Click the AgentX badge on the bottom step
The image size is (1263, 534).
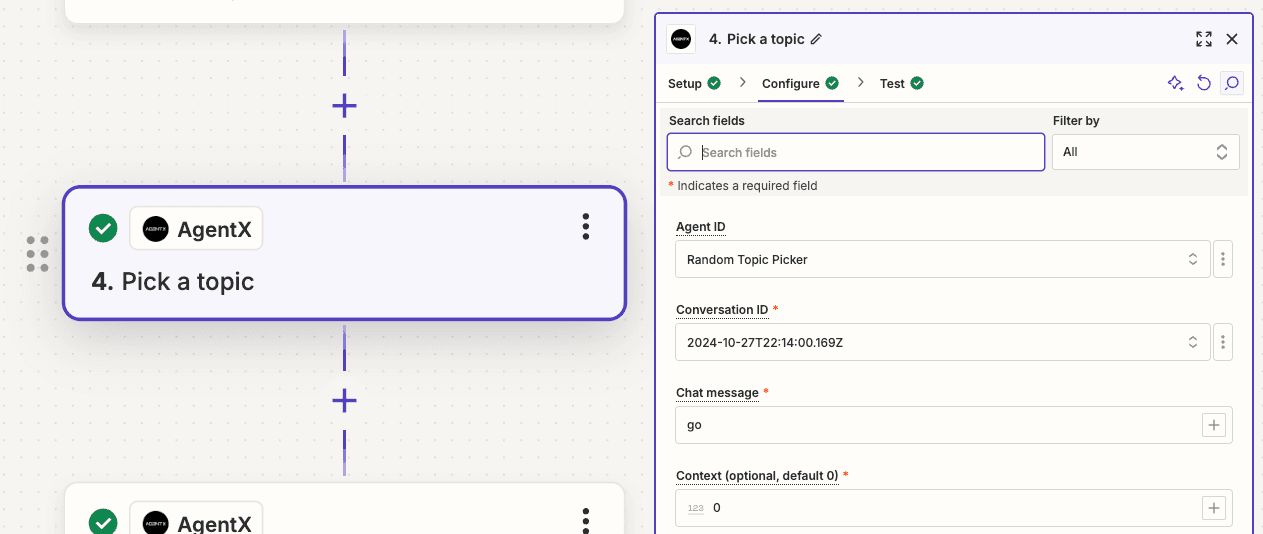(x=197, y=519)
